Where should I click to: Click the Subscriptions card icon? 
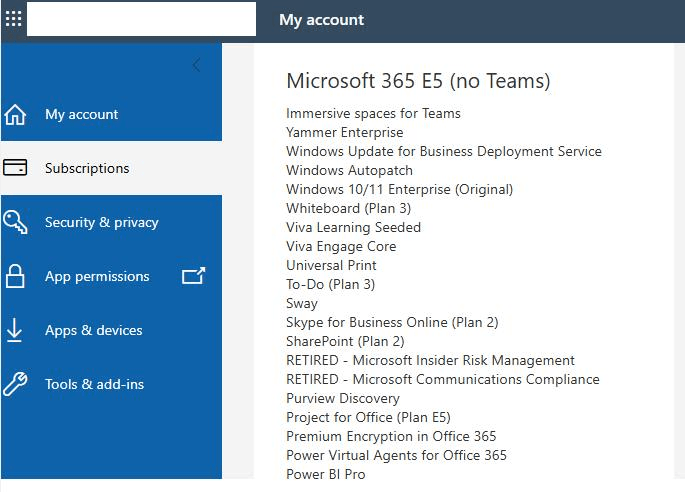coord(15,168)
